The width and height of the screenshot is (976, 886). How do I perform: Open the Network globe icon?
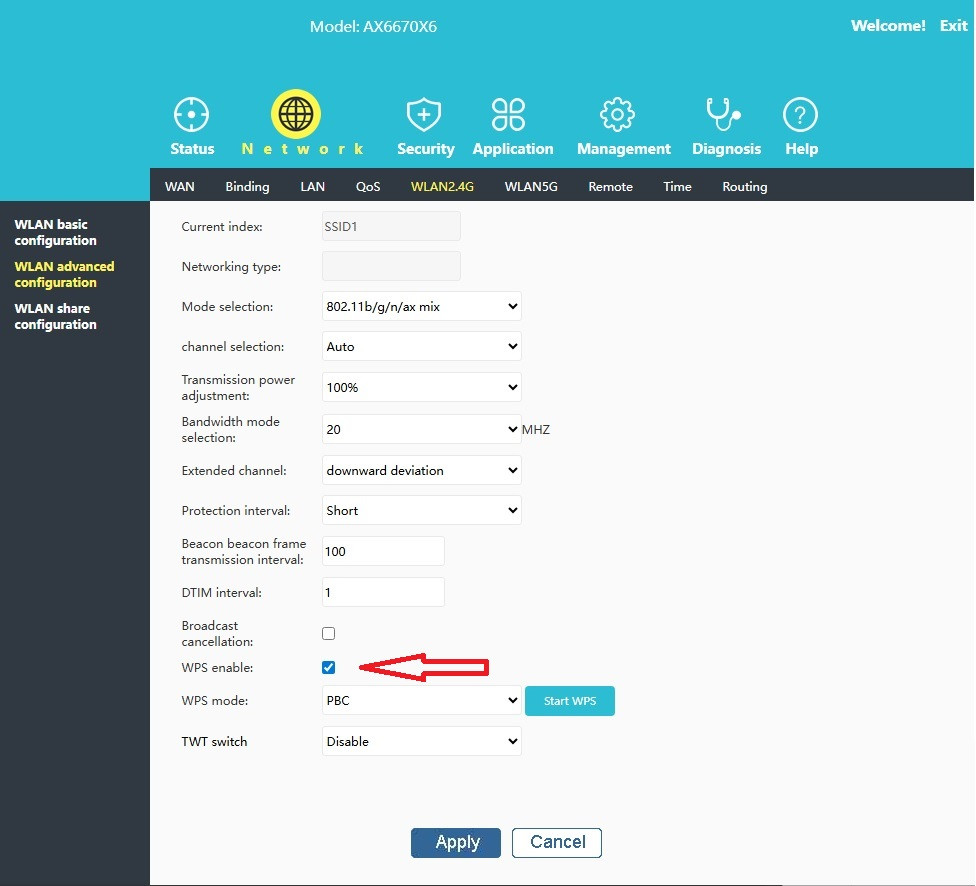tap(295, 114)
